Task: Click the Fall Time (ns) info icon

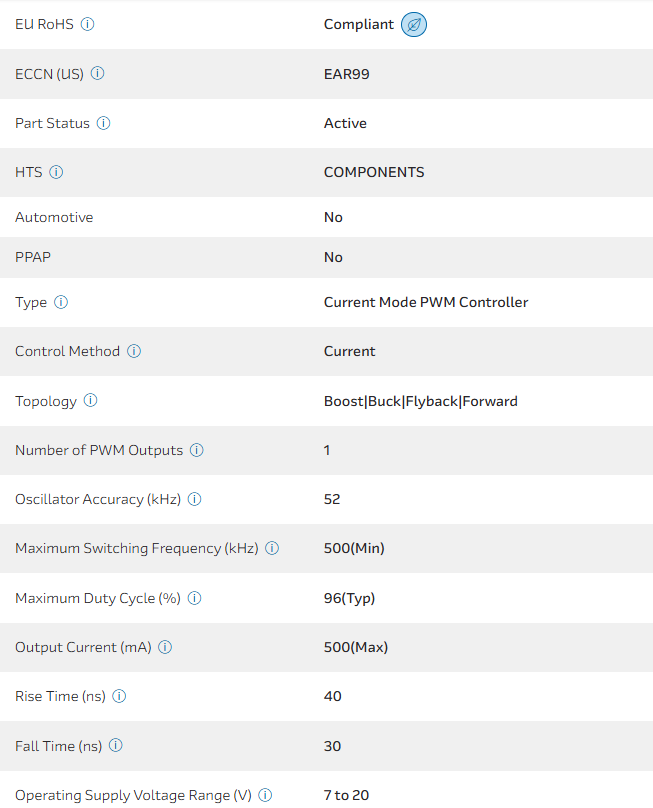Action: click(116, 746)
